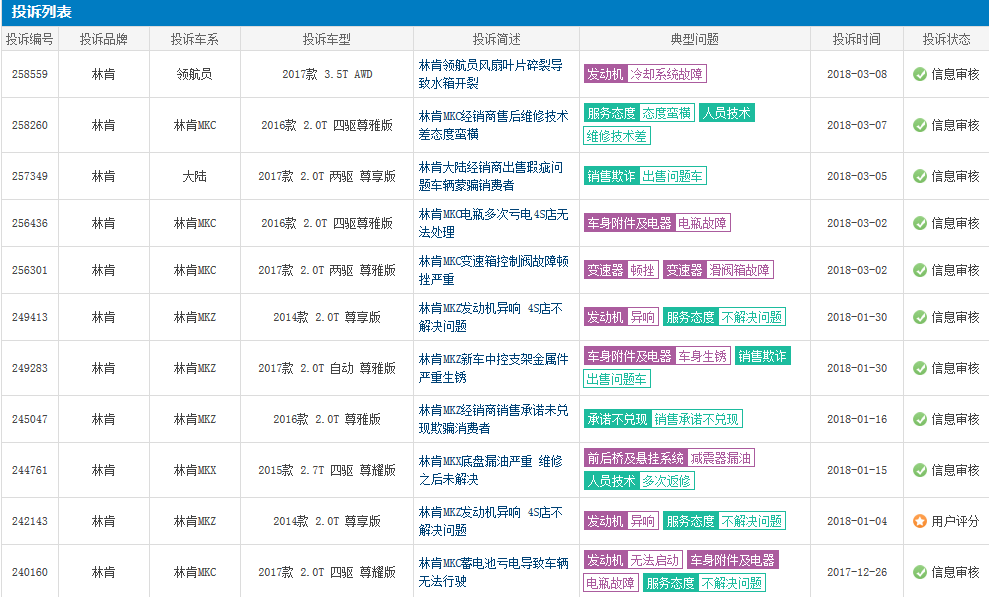
Task: Click green check icon for complaint 244761
Action: pyautogui.click(x=920, y=470)
